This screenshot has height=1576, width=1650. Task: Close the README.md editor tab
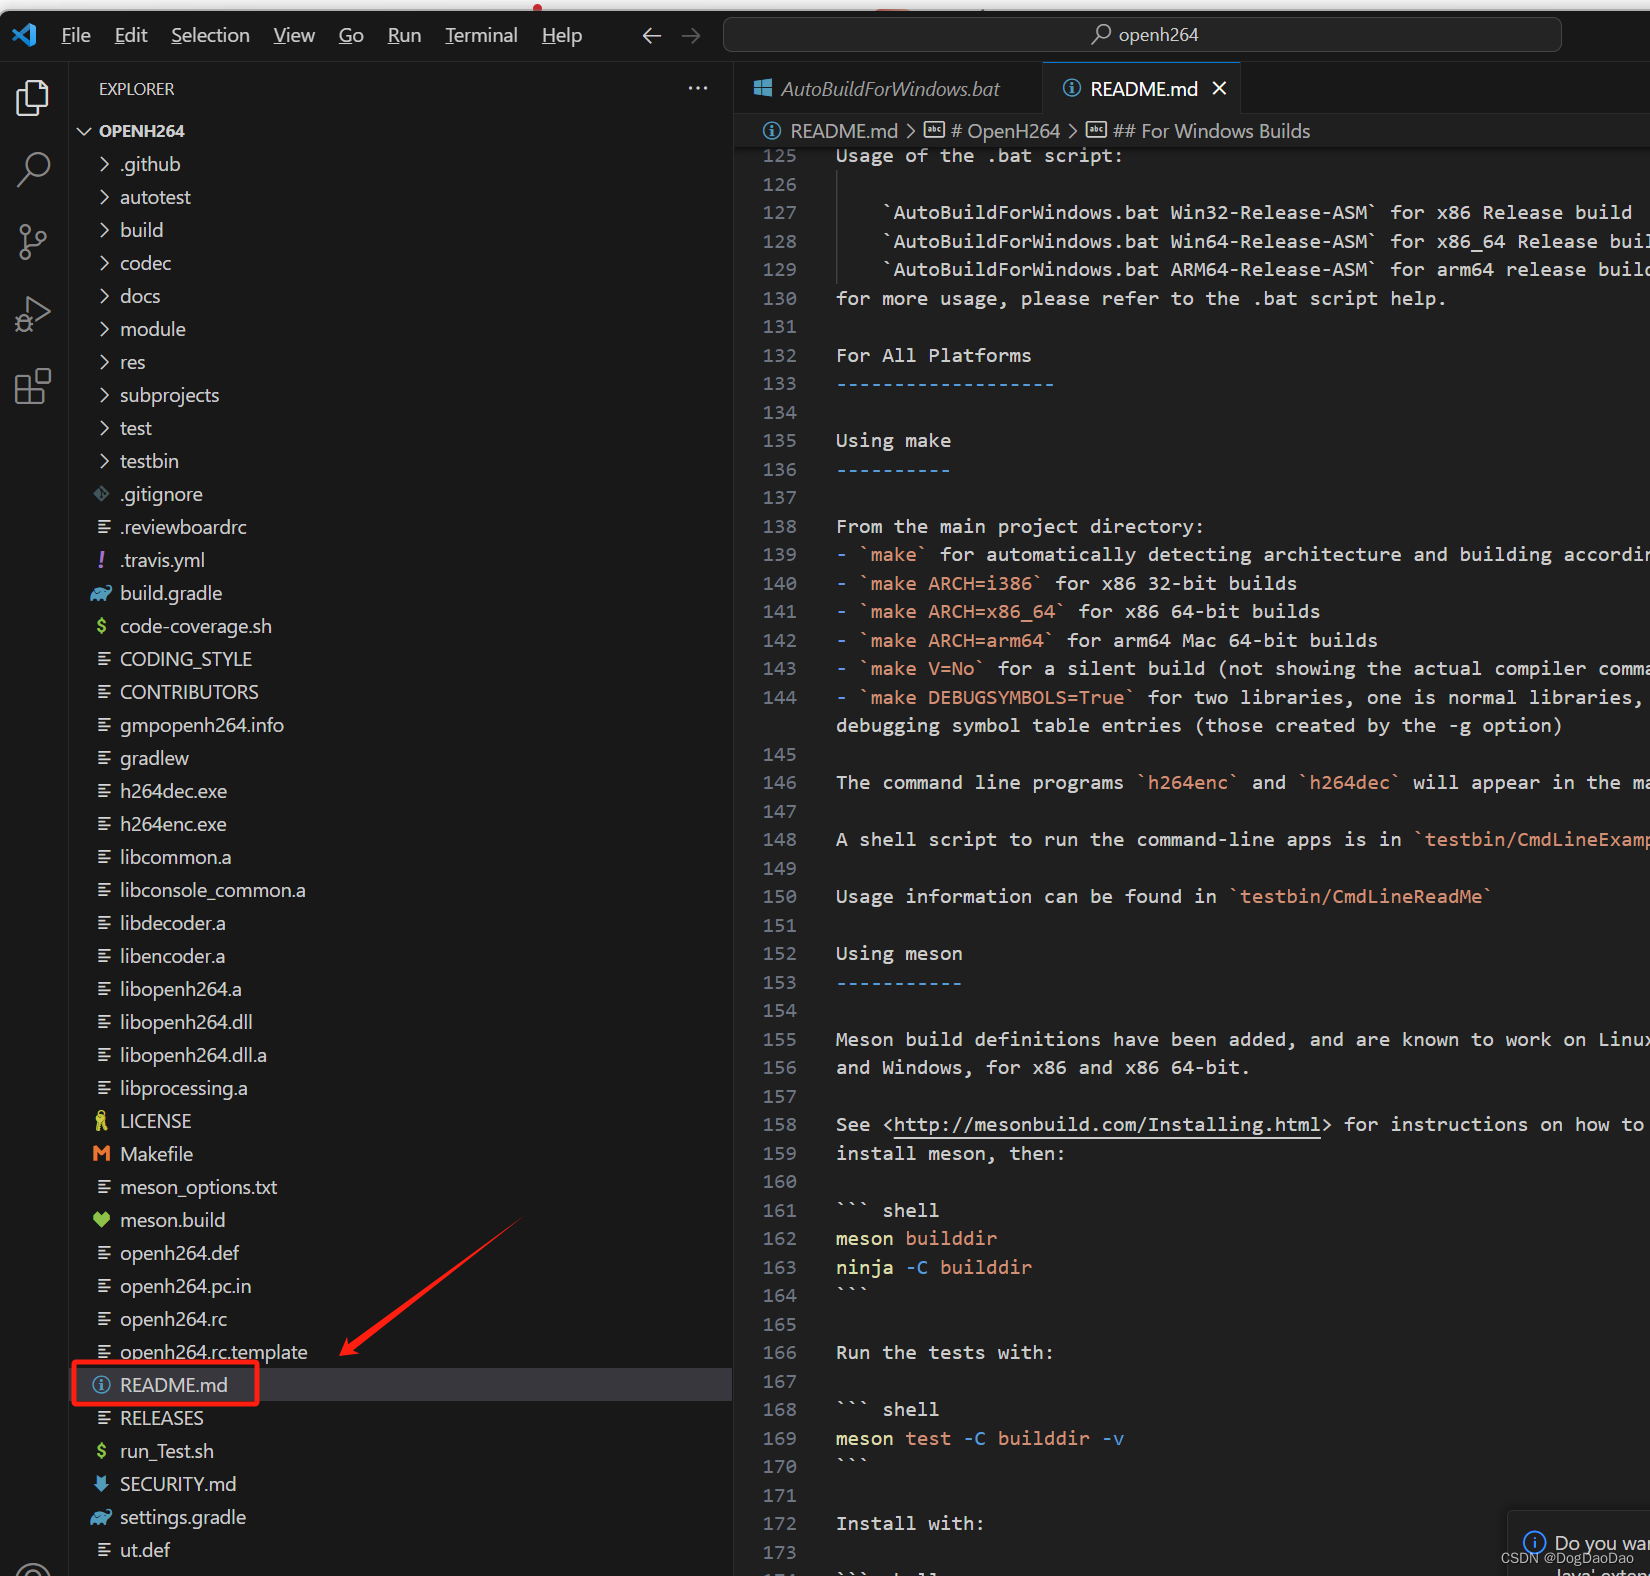click(1219, 89)
